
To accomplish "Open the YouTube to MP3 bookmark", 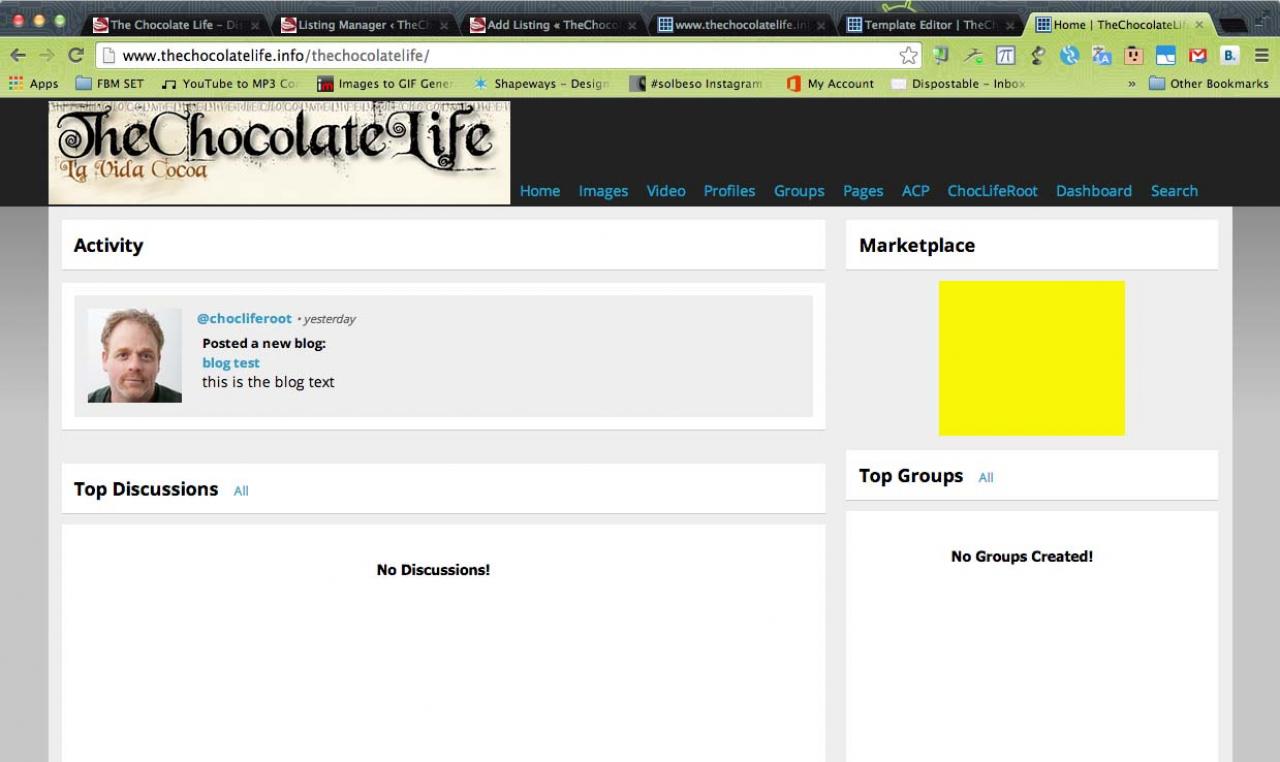I will (229, 84).
